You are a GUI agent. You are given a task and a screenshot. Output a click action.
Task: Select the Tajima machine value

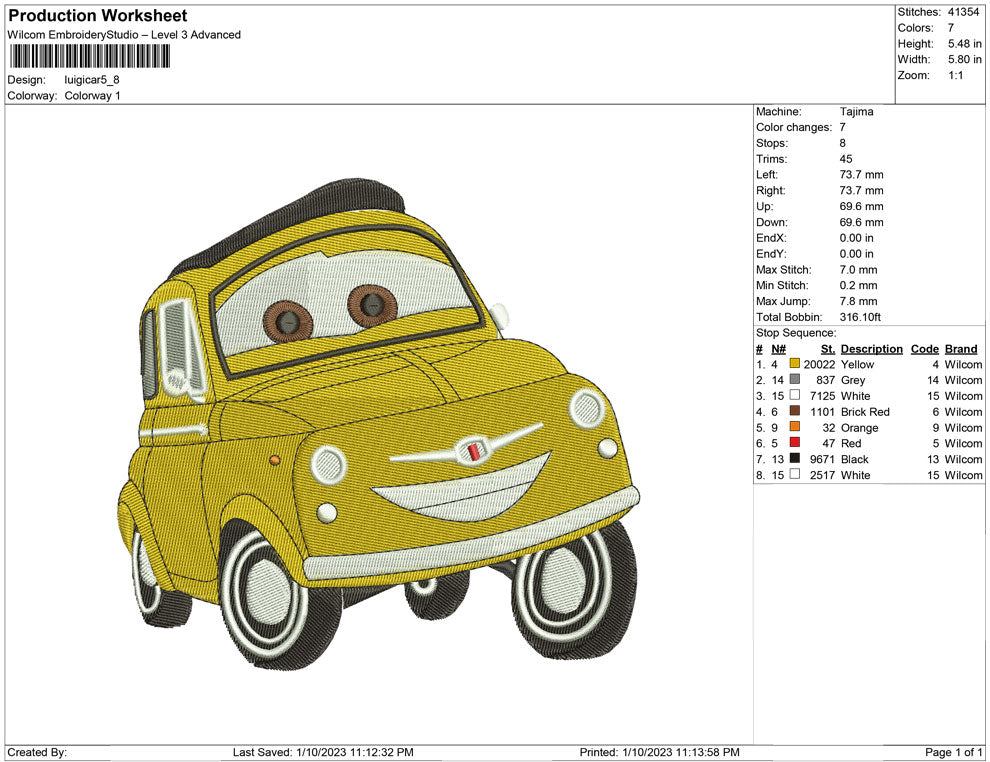tap(856, 112)
